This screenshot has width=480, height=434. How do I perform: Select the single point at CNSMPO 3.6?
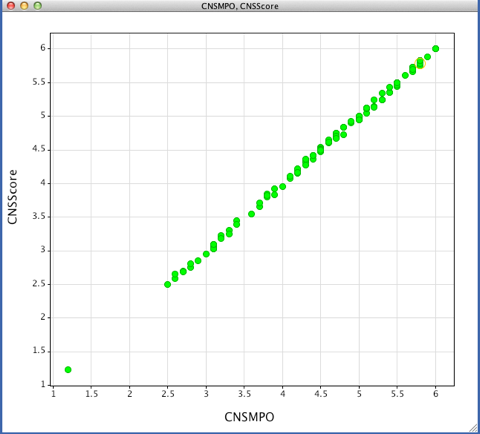click(252, 214)
